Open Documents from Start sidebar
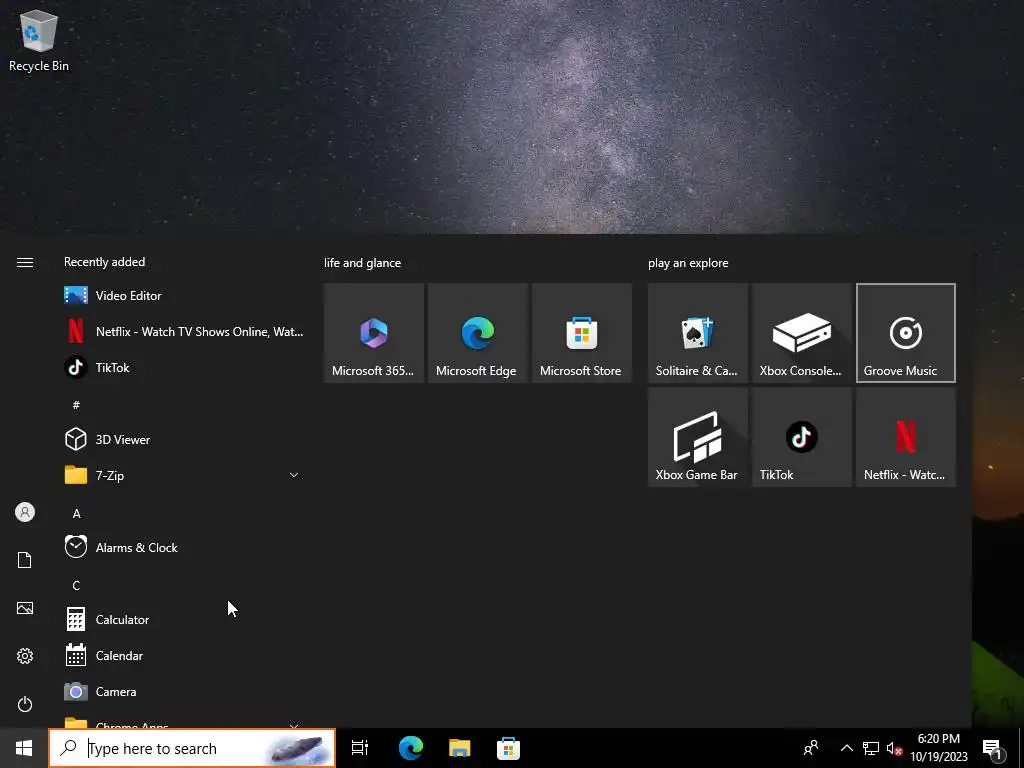 [25, 560]
